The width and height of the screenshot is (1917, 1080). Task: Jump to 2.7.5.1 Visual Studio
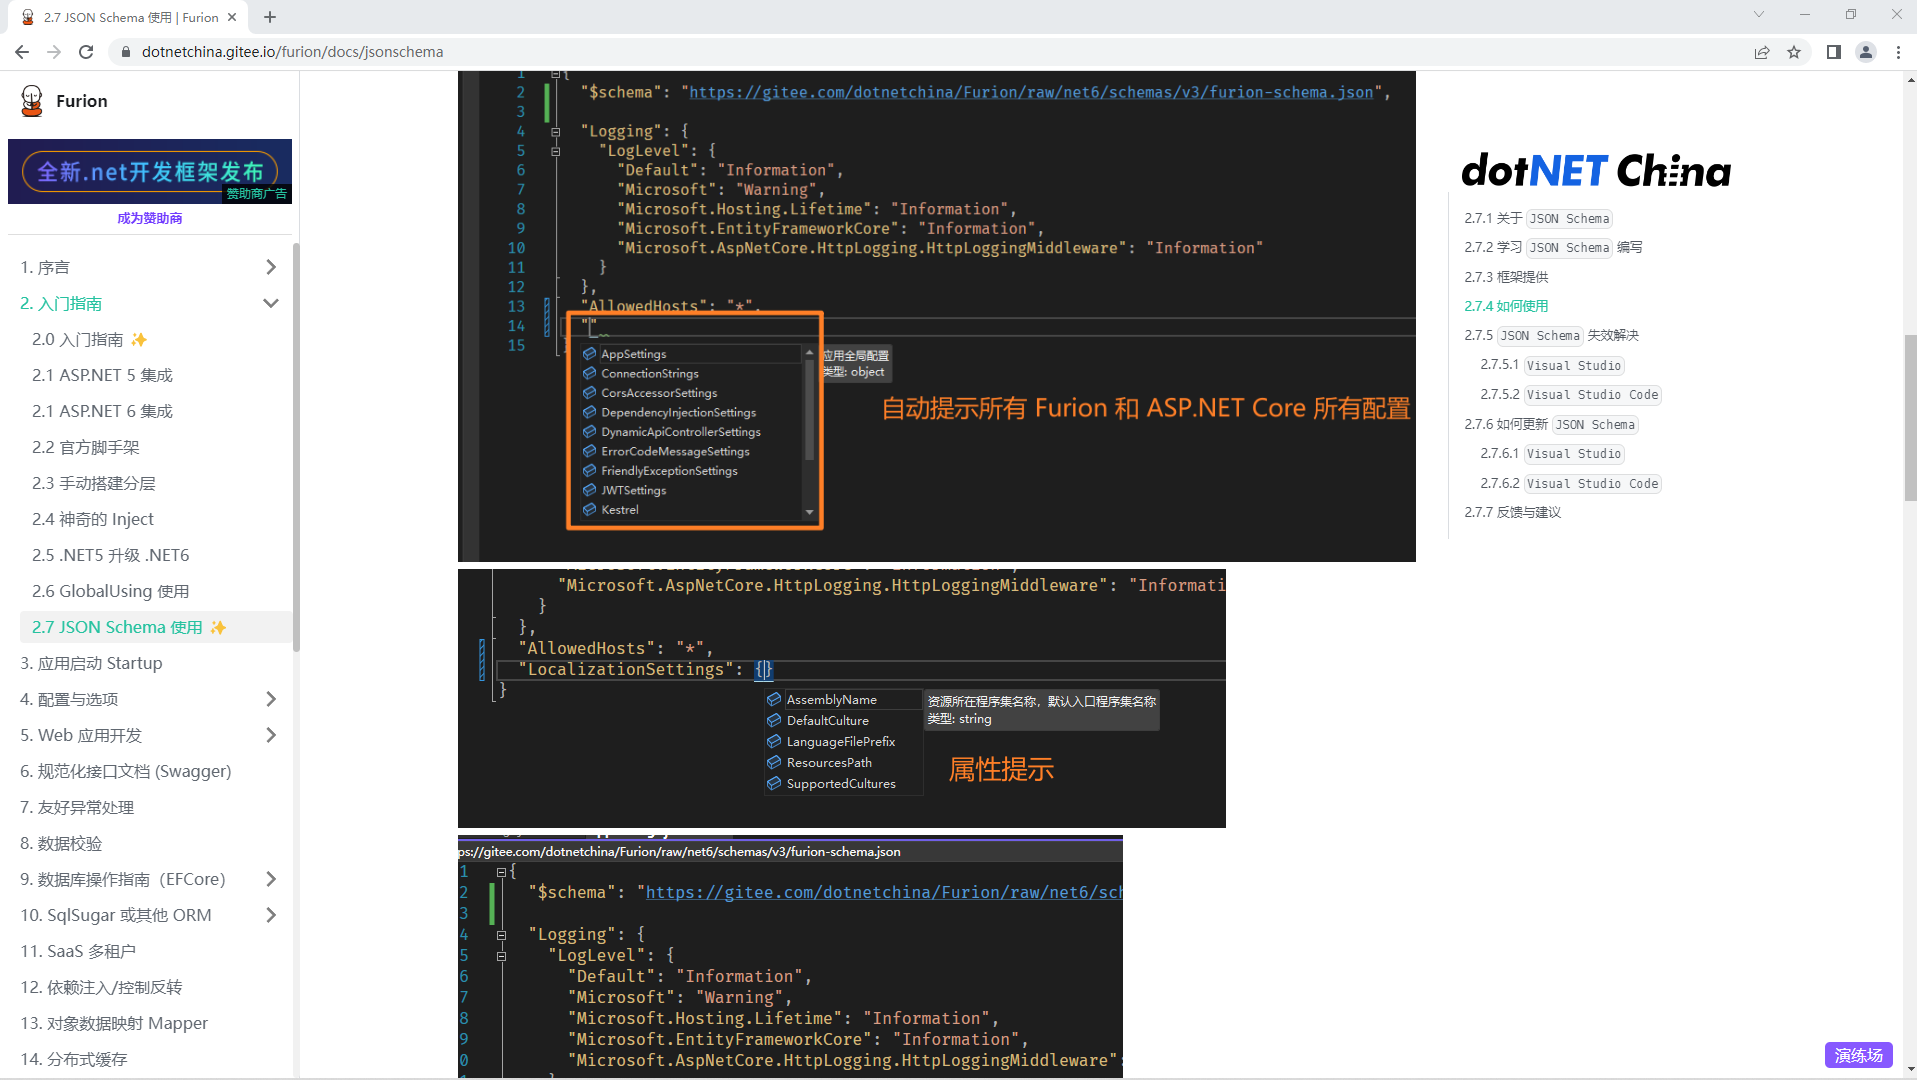point(1552,365)
